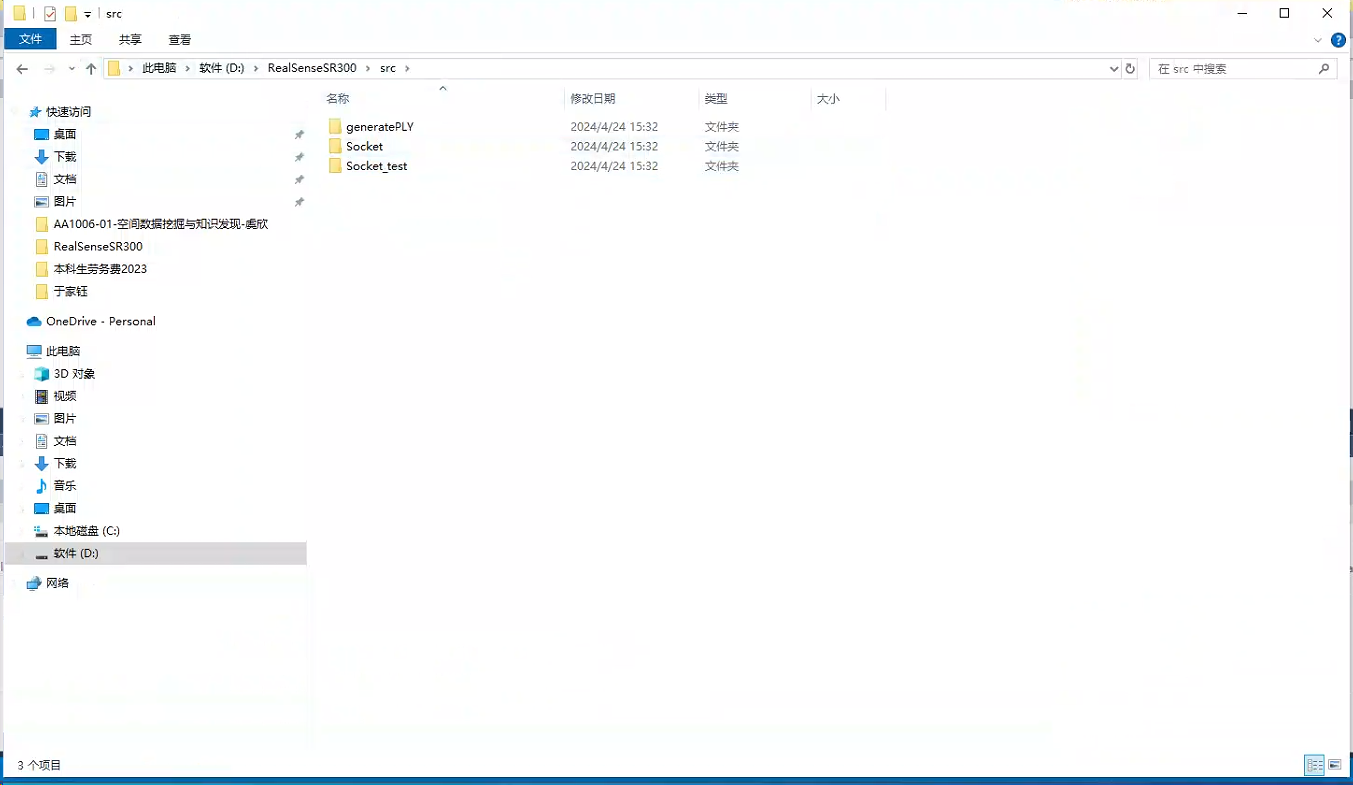Image resolution: width=1353 pixels, height=785 pixels.
Task: Click the 文件夹 type of Socket_test row
Action: point(721,166)
